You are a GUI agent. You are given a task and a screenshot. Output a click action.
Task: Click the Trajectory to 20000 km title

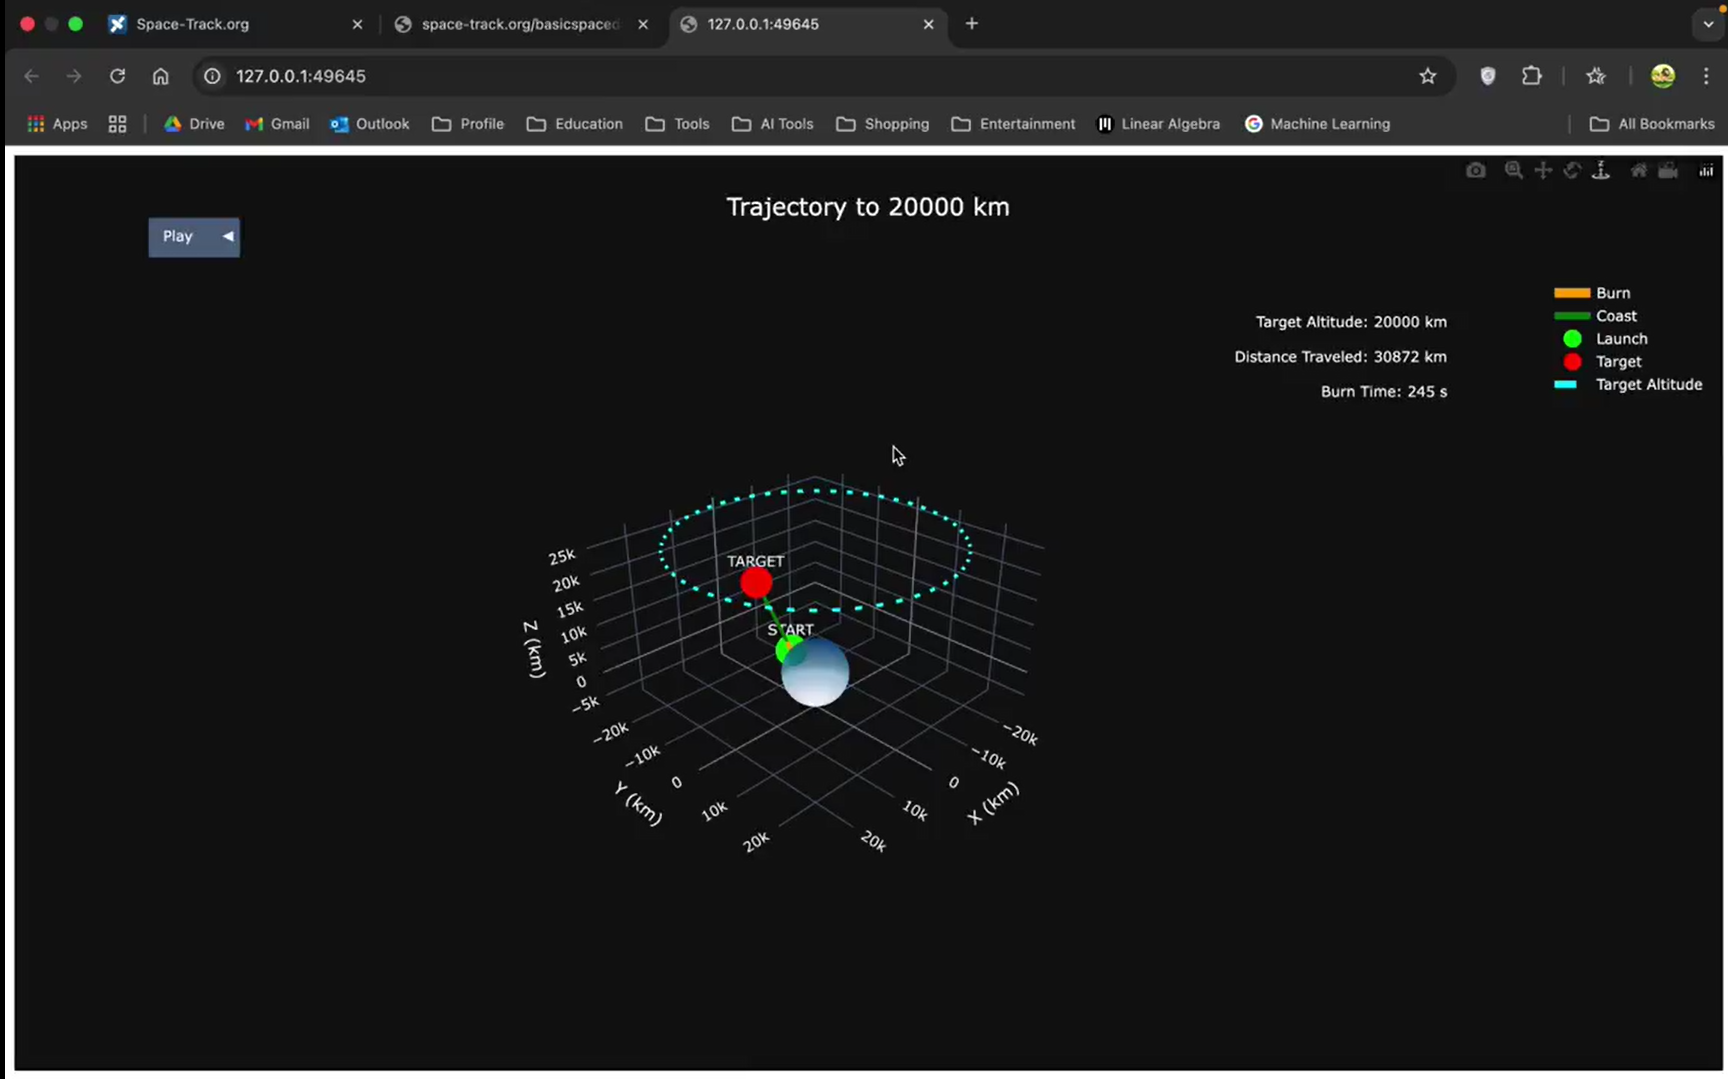[x=868, y=207]
